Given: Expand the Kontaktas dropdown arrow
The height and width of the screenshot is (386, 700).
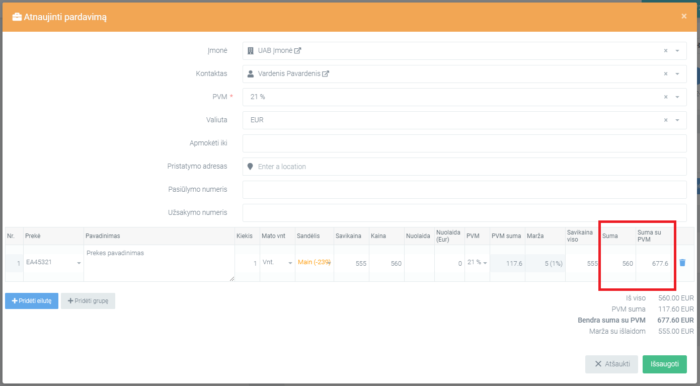Looking at the screenshot, I should point(677,74).
